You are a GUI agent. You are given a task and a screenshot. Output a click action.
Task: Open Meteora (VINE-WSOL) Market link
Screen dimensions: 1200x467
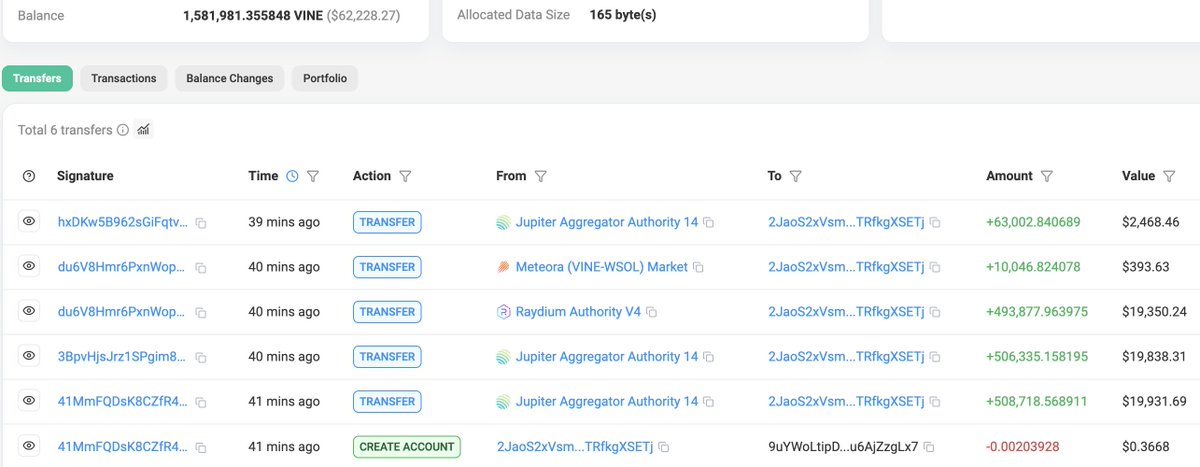(602, 267)
